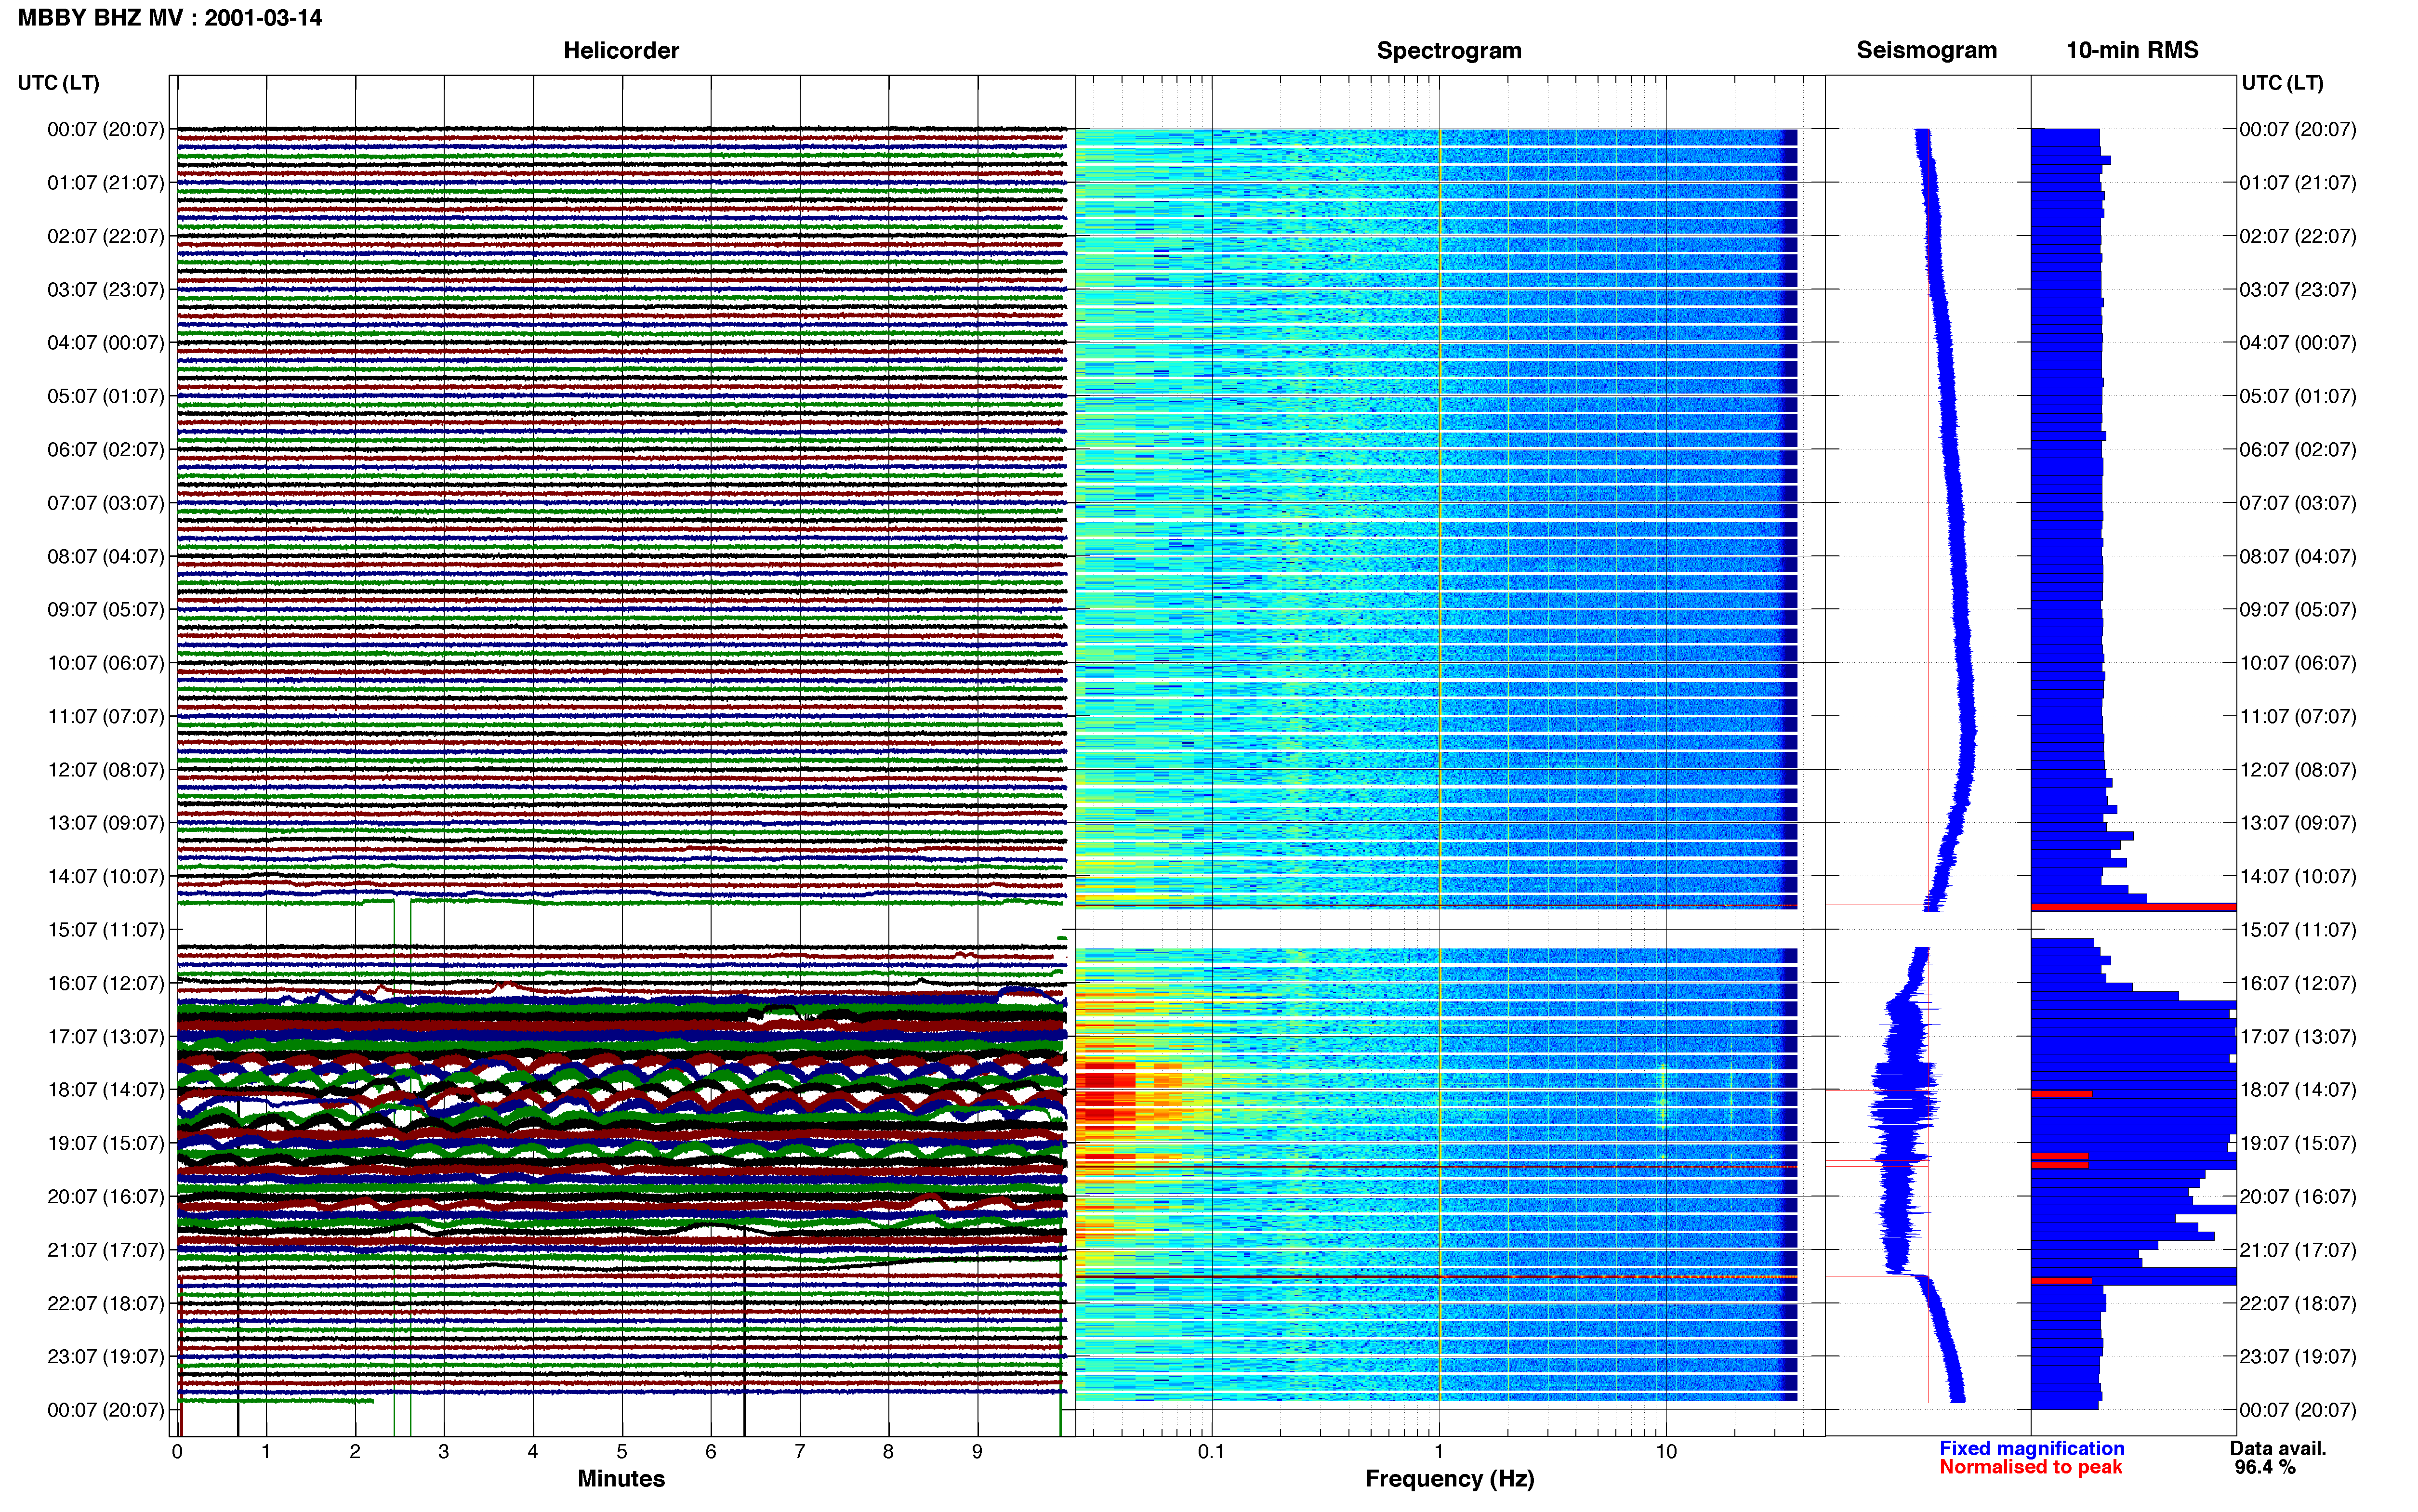Click the 10-min RMS heading

tap(2132, 51)
